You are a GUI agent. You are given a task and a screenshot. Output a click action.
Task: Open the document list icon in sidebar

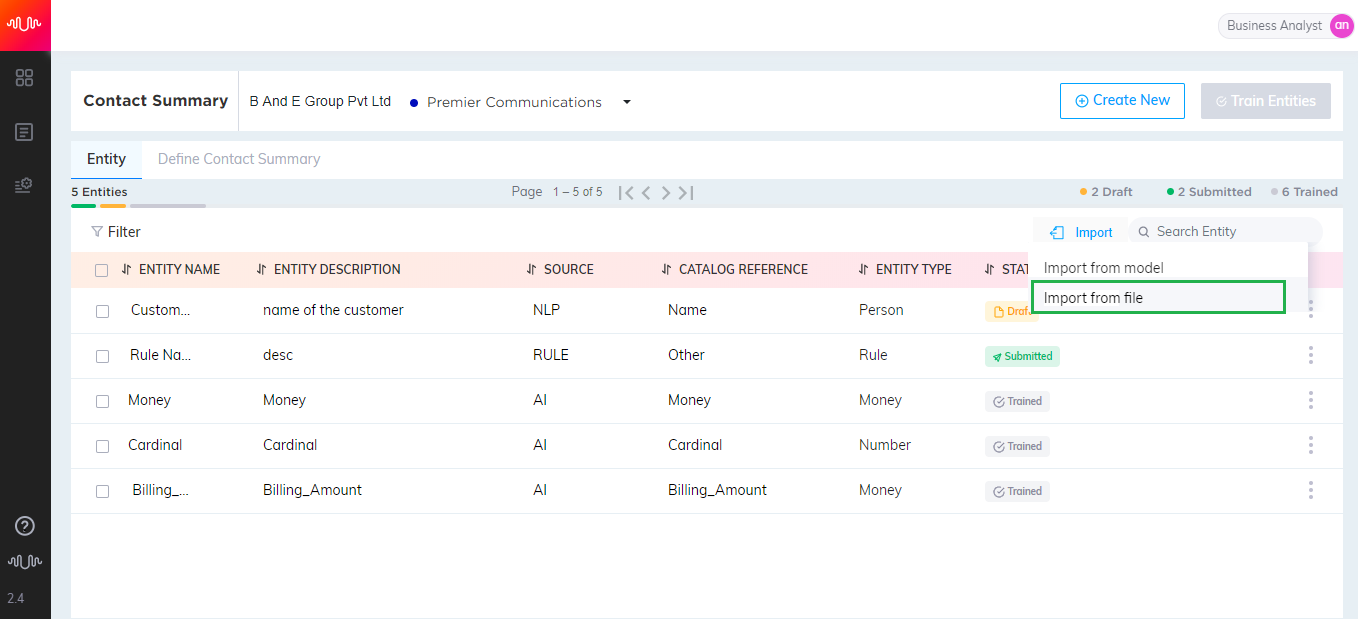click(25, 132)
